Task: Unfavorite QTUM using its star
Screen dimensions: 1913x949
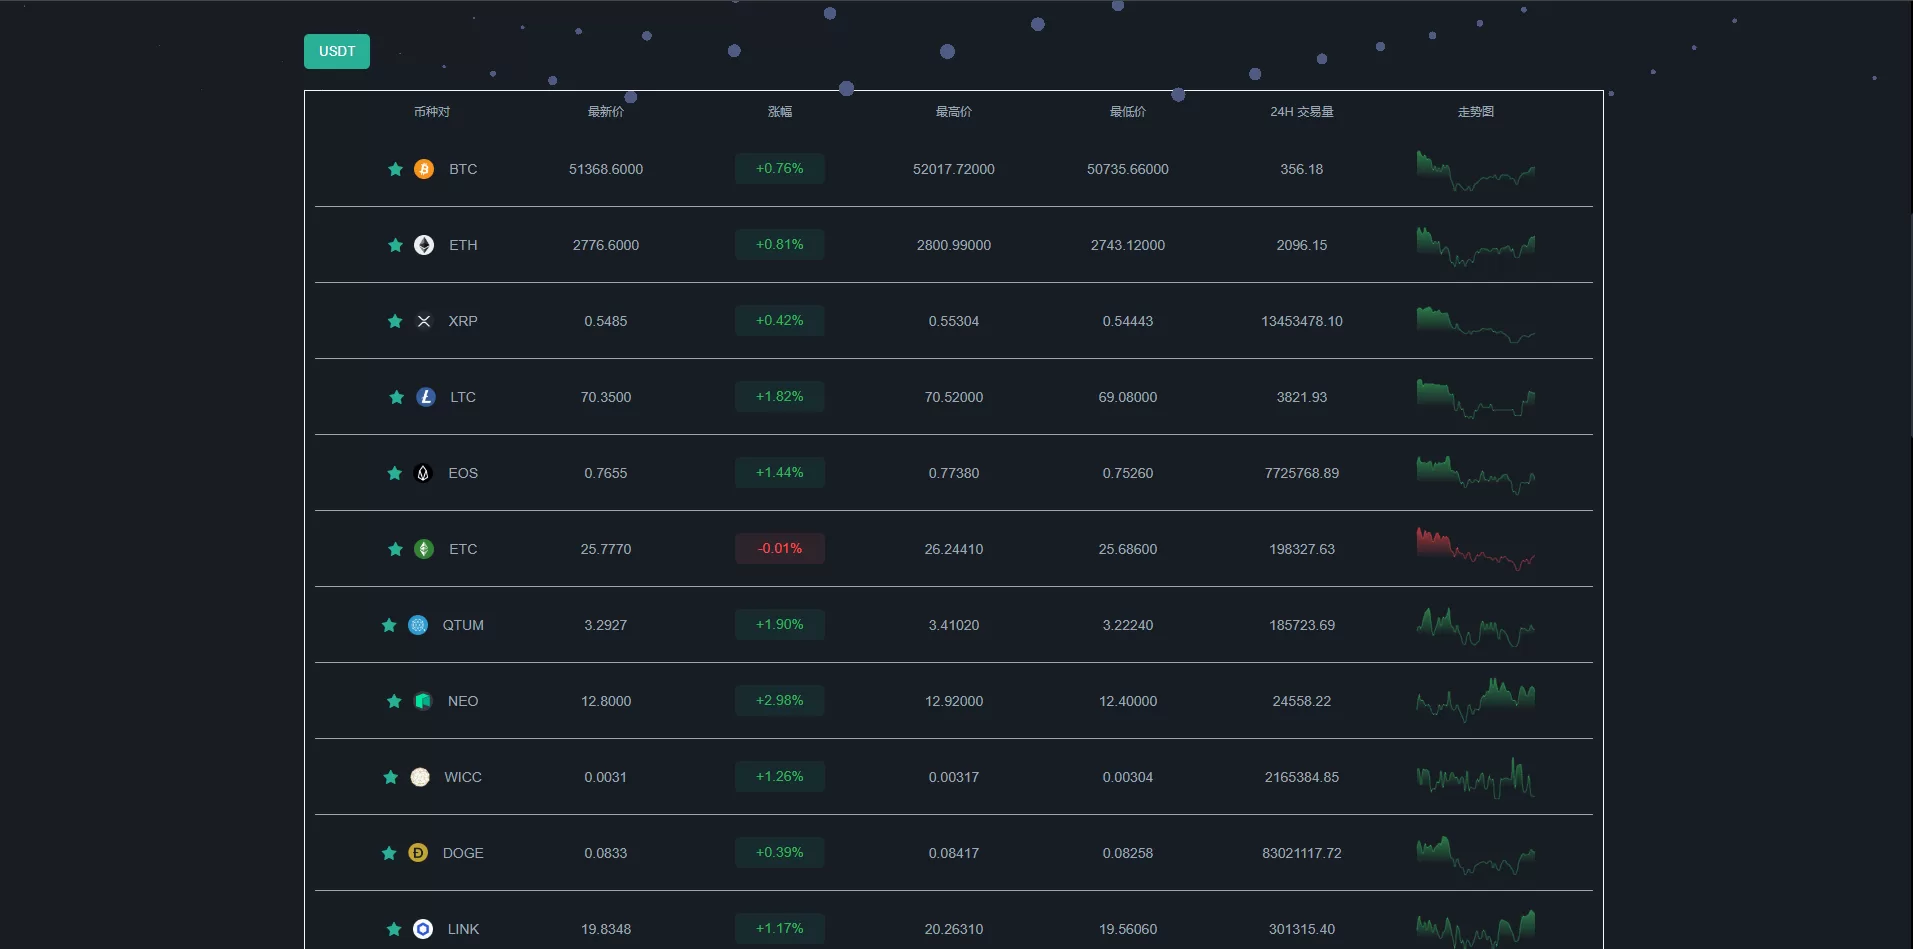Action: (389, 625)
